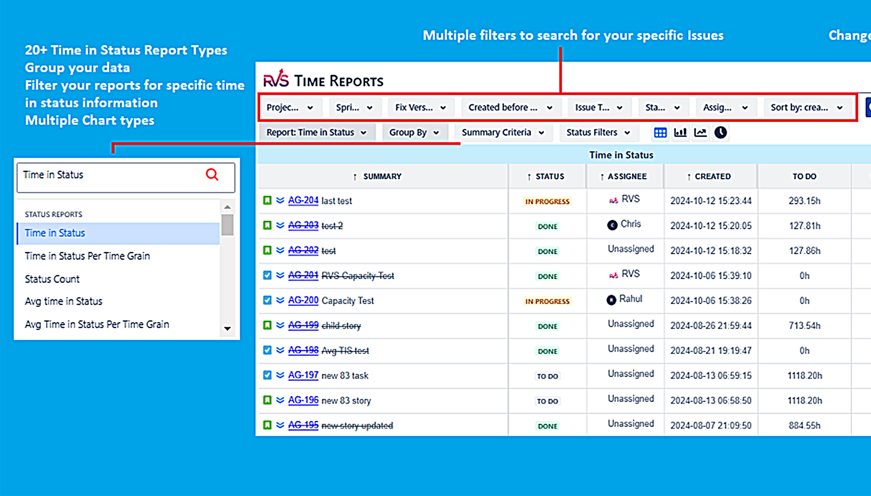
Task: Click Rahul avatar in AG-200 row
Action: (611, 300)
